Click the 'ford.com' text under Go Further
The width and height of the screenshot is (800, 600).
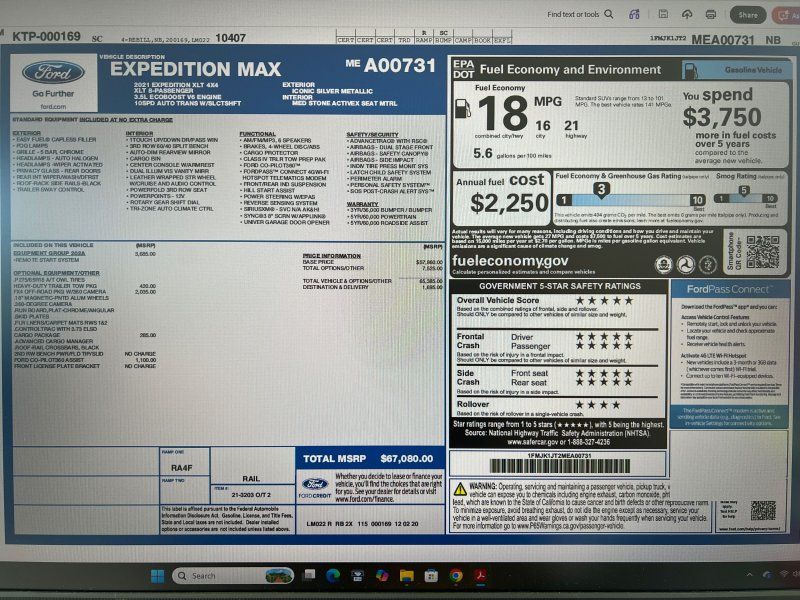[x=53, y=107]
